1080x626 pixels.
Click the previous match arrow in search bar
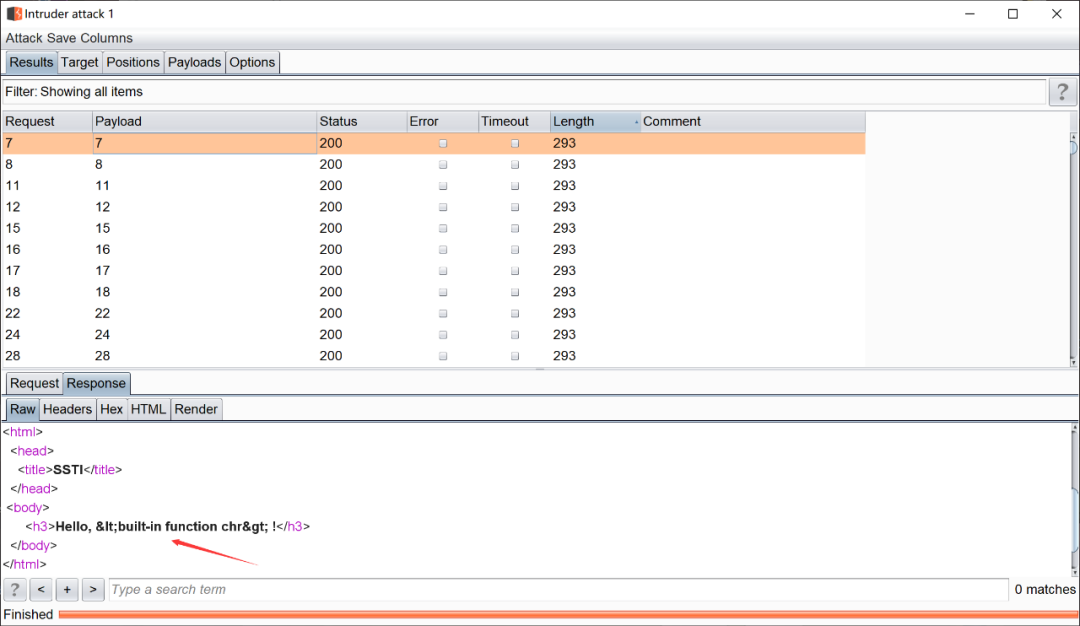click(41, 589)
